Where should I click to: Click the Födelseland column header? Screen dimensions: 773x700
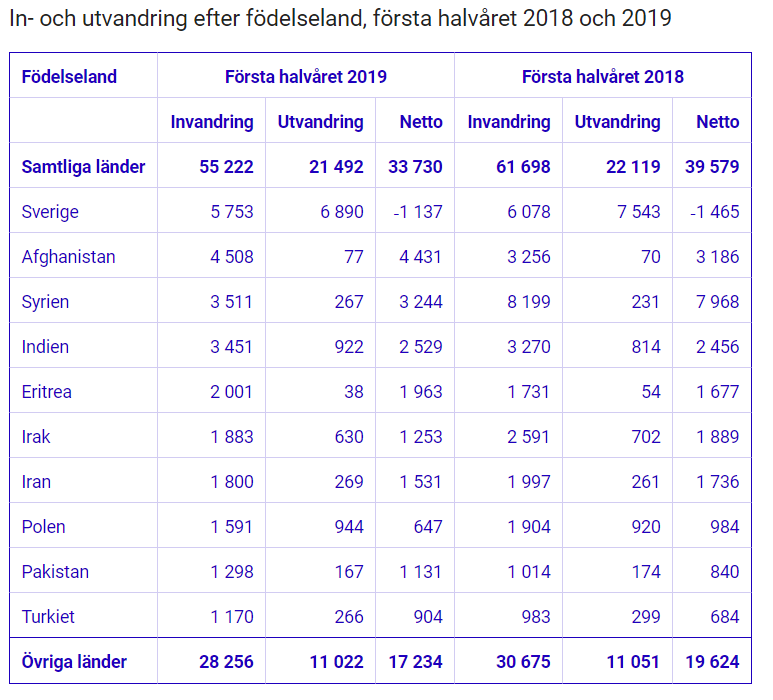pyautogui.click(x=69, y=77)
